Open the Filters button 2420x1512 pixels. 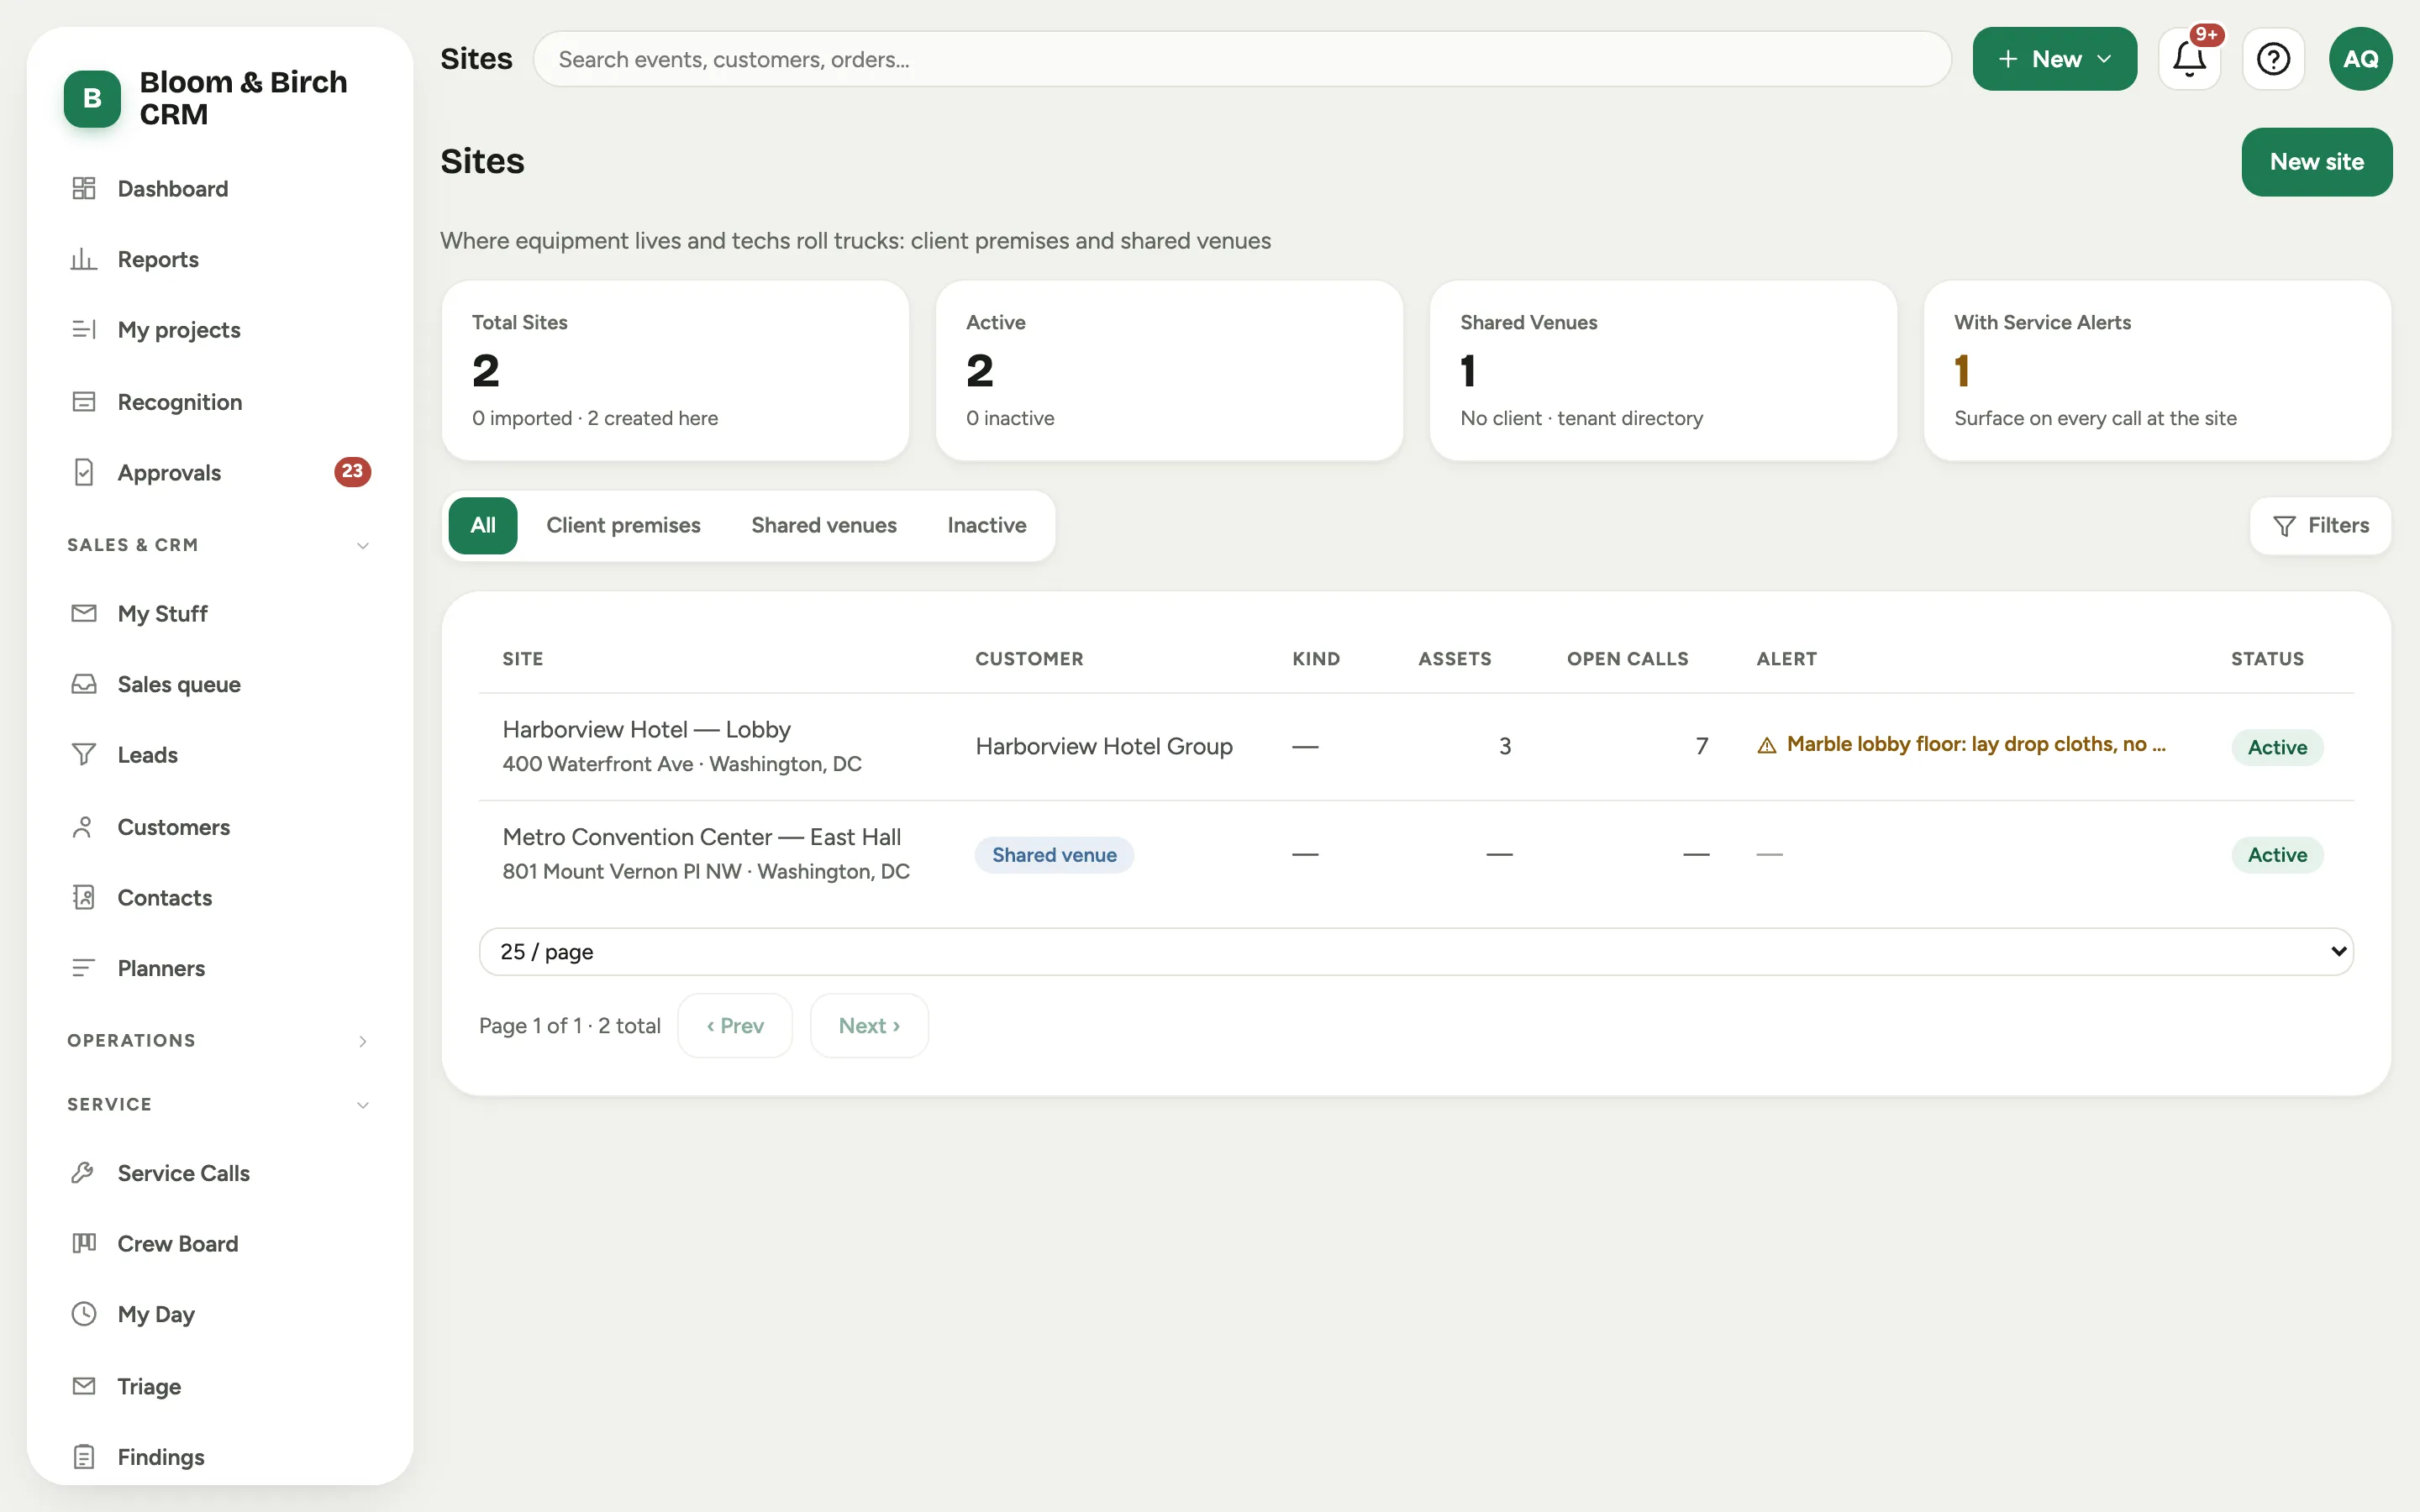(2320, 525)
